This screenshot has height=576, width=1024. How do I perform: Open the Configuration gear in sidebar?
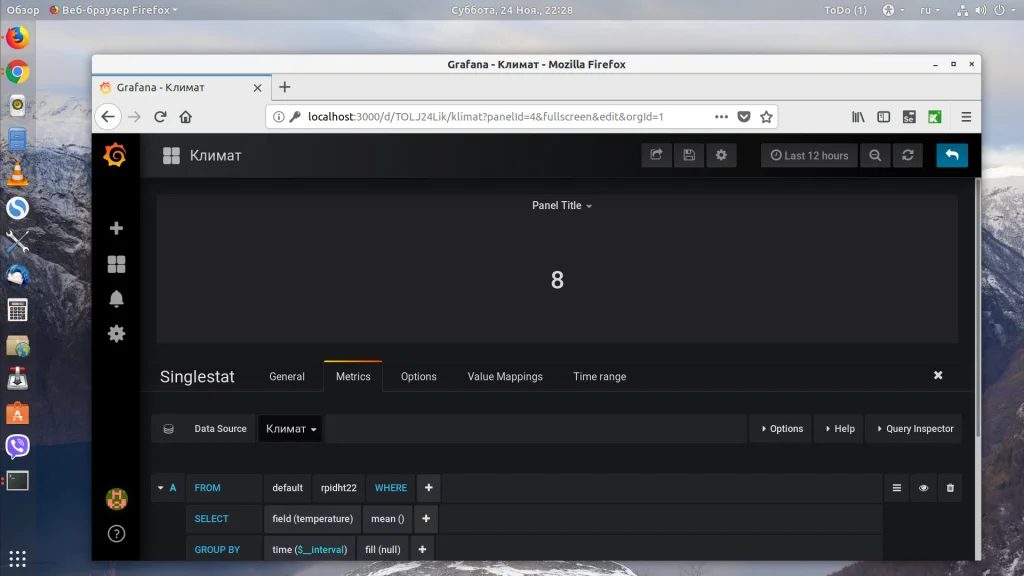(x=116, y=334)
